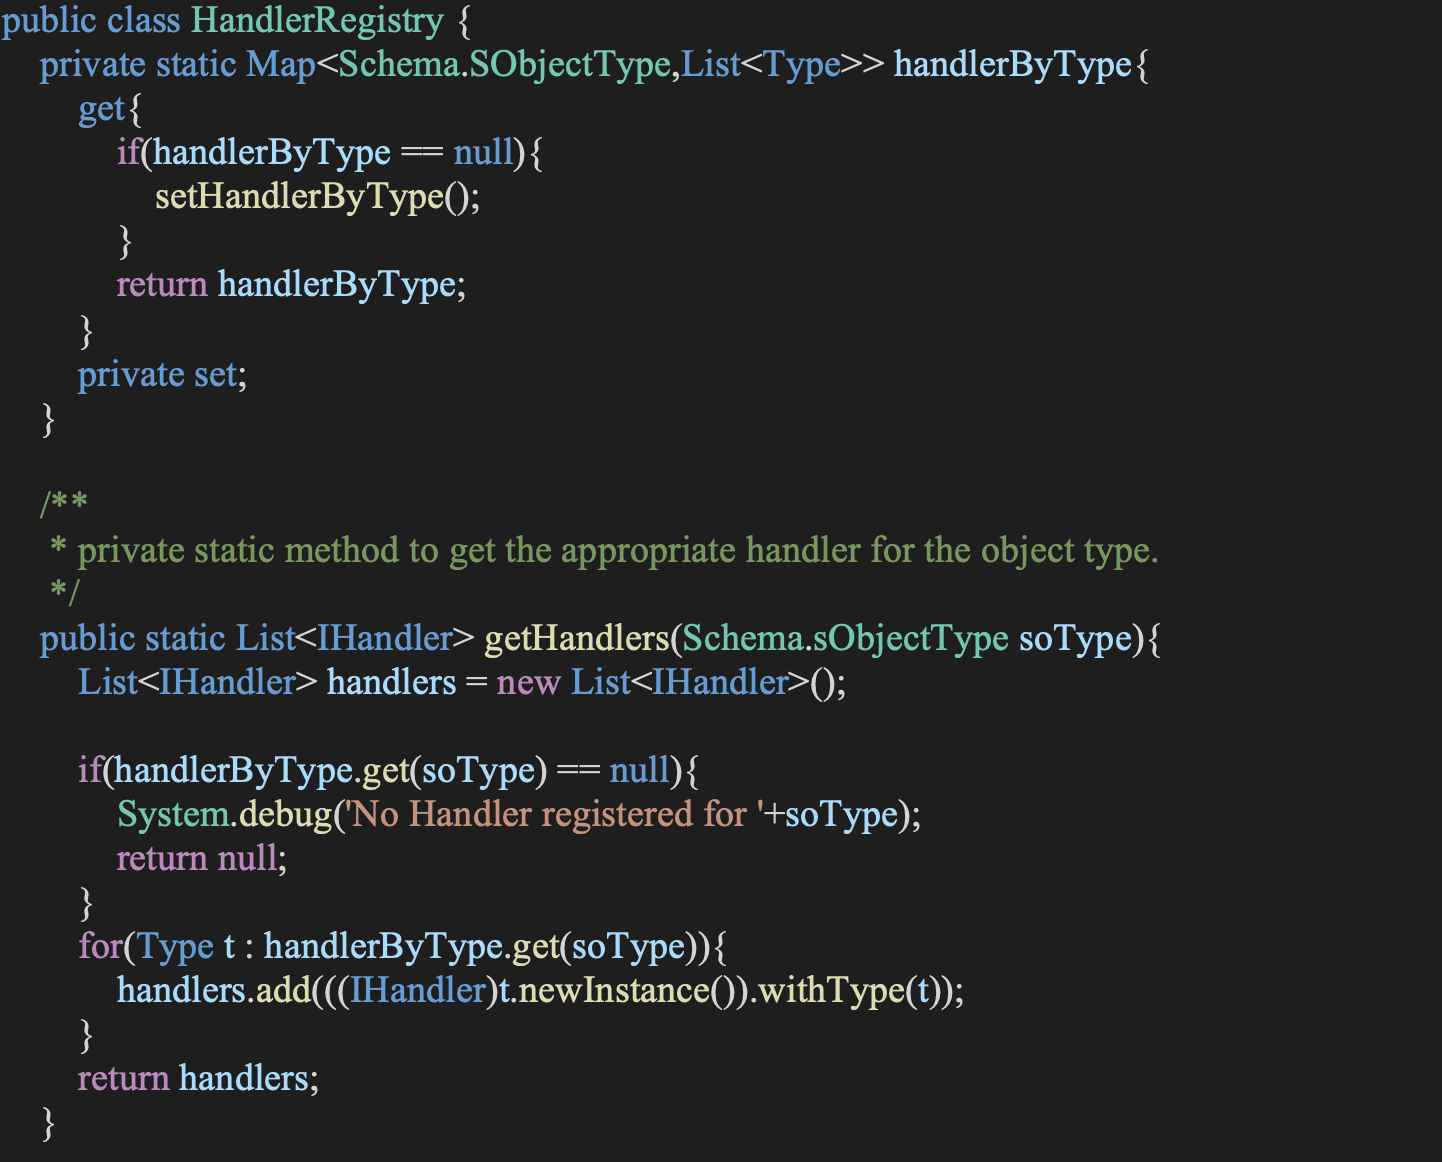Click 't.newInstance()' call
The image size is (1442, 1162).
(x=617, y=991)
